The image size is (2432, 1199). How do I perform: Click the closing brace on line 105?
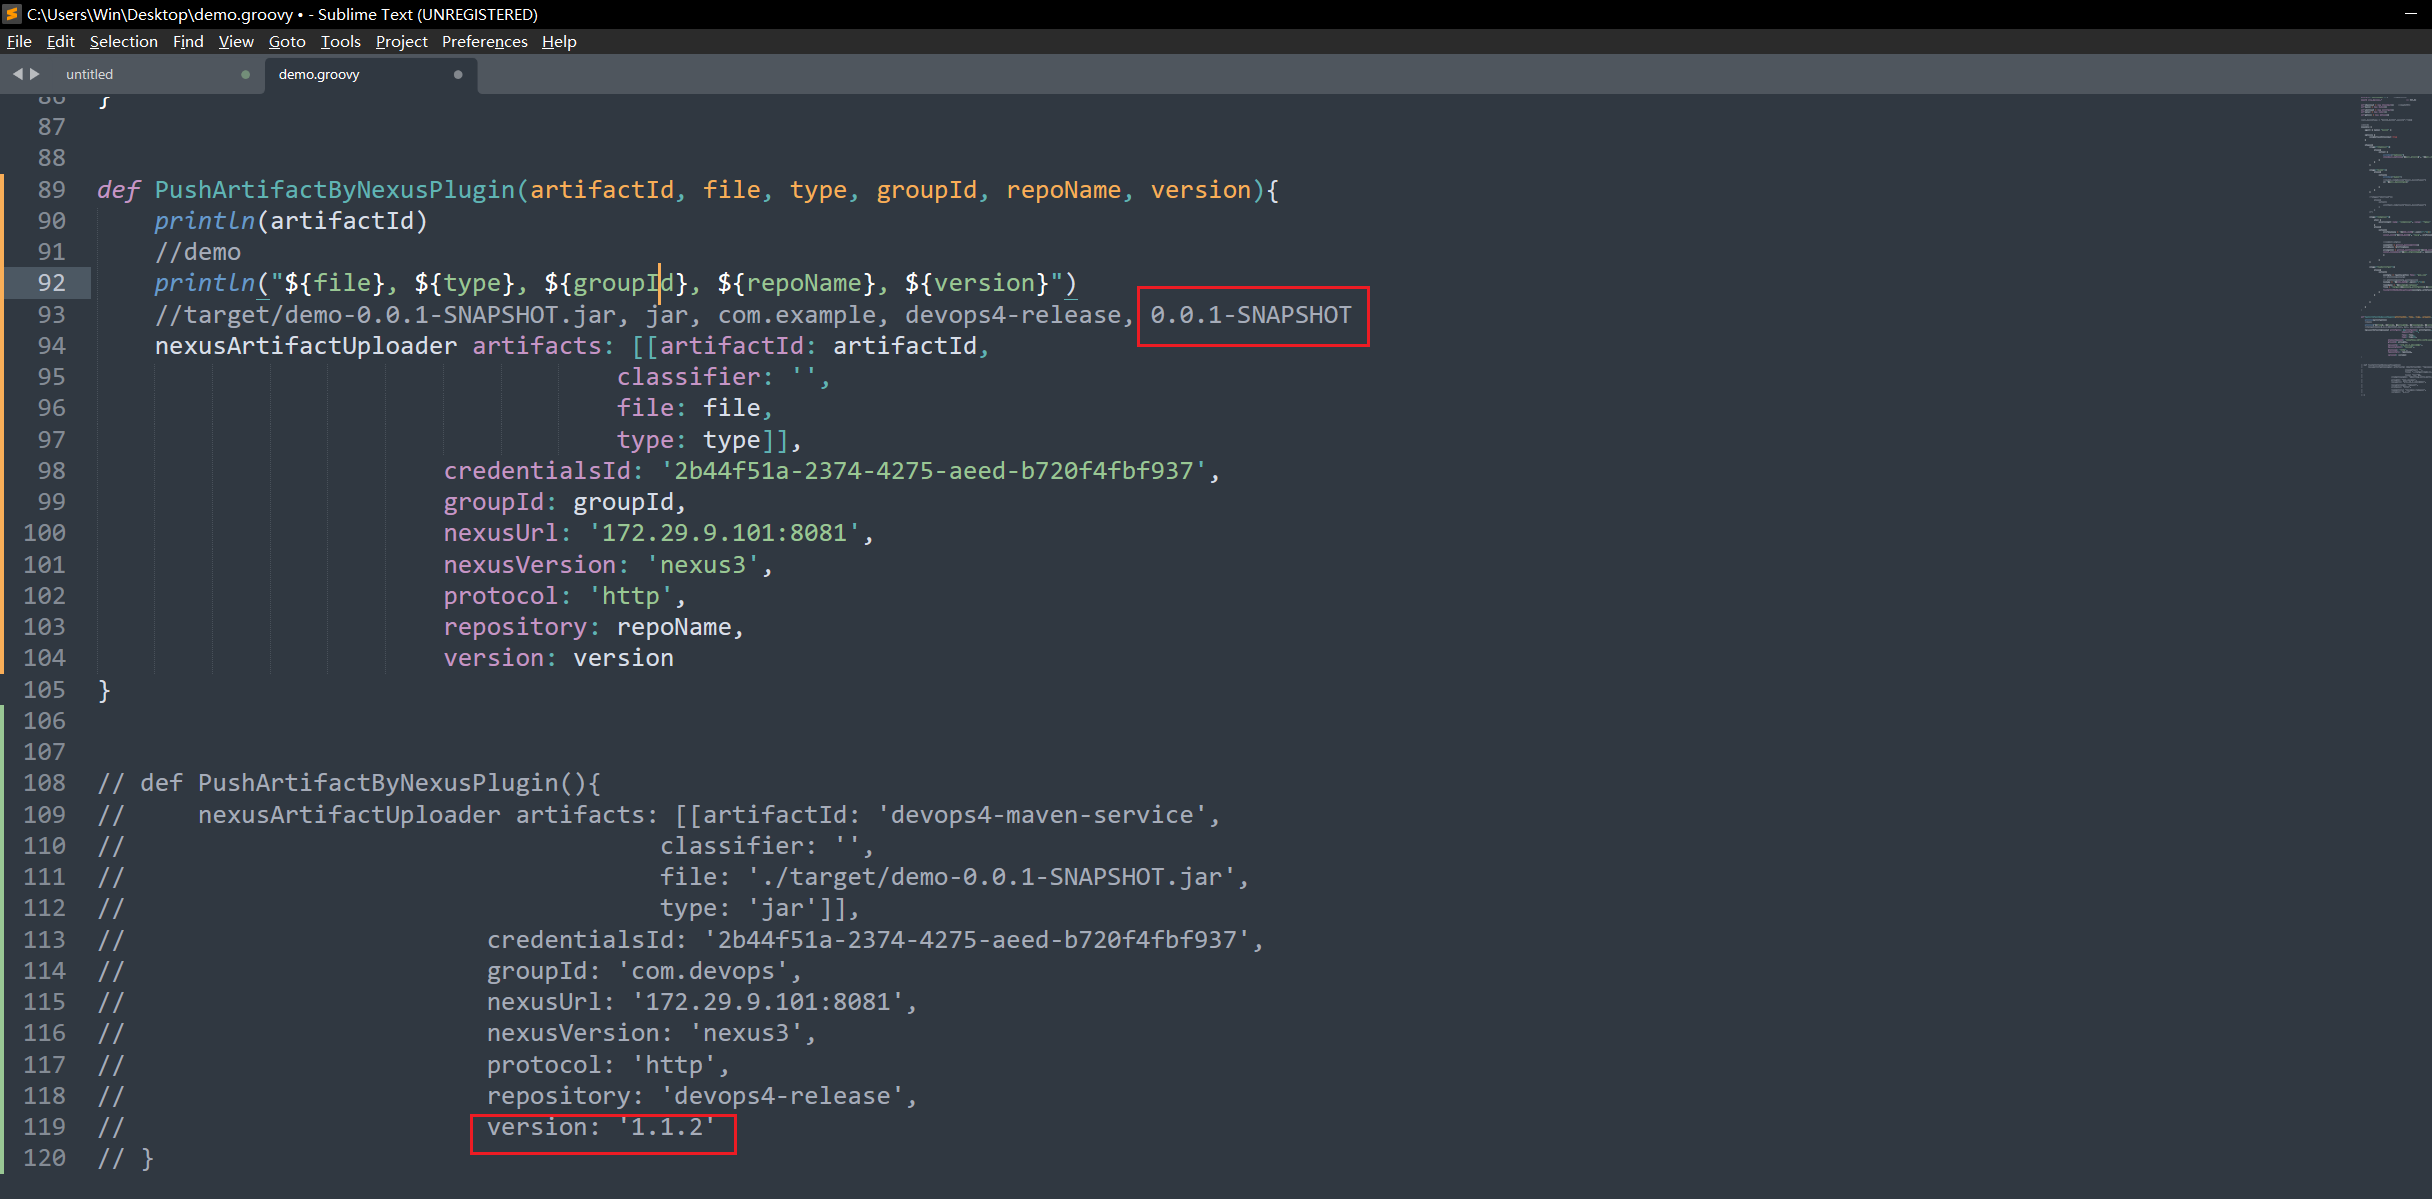coord(104,690)
